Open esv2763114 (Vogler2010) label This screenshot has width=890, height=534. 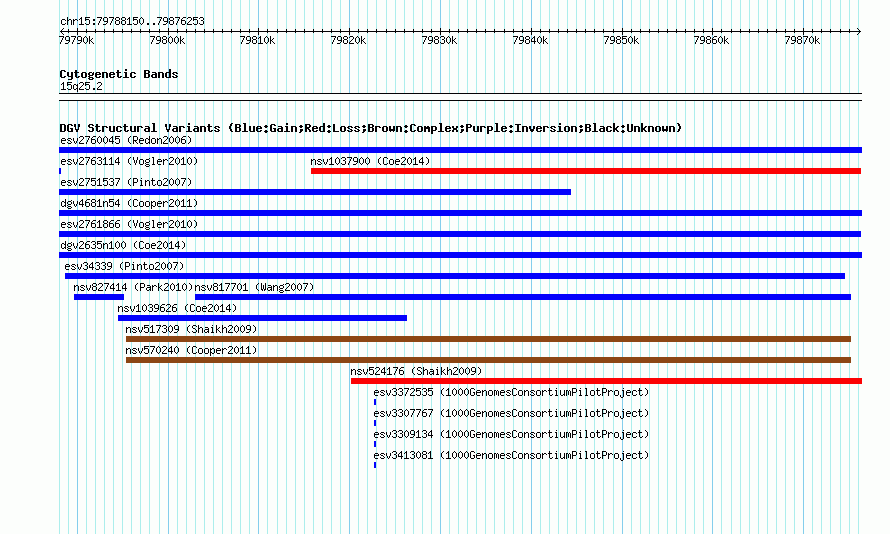129,161
